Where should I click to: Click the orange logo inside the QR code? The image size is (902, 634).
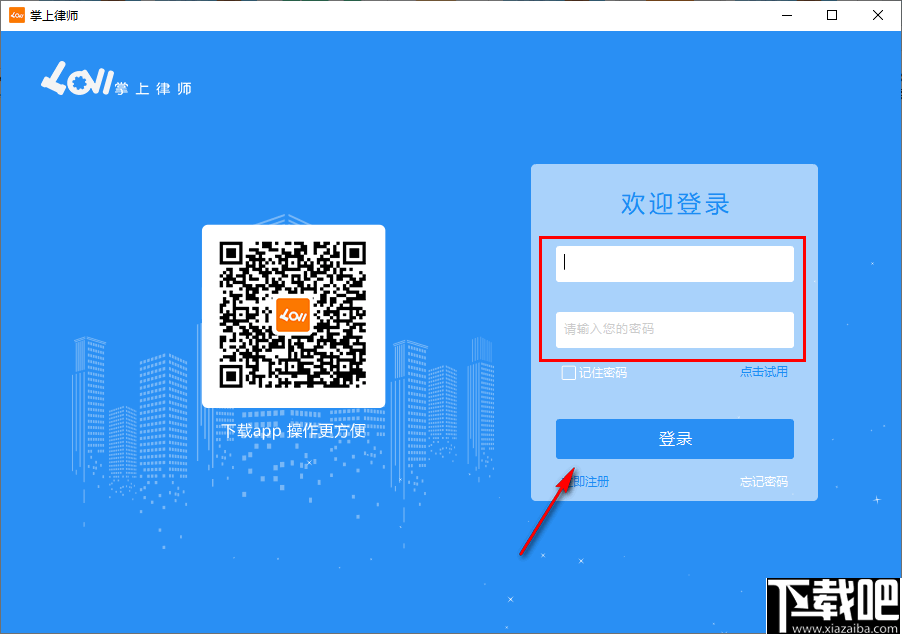293,315
